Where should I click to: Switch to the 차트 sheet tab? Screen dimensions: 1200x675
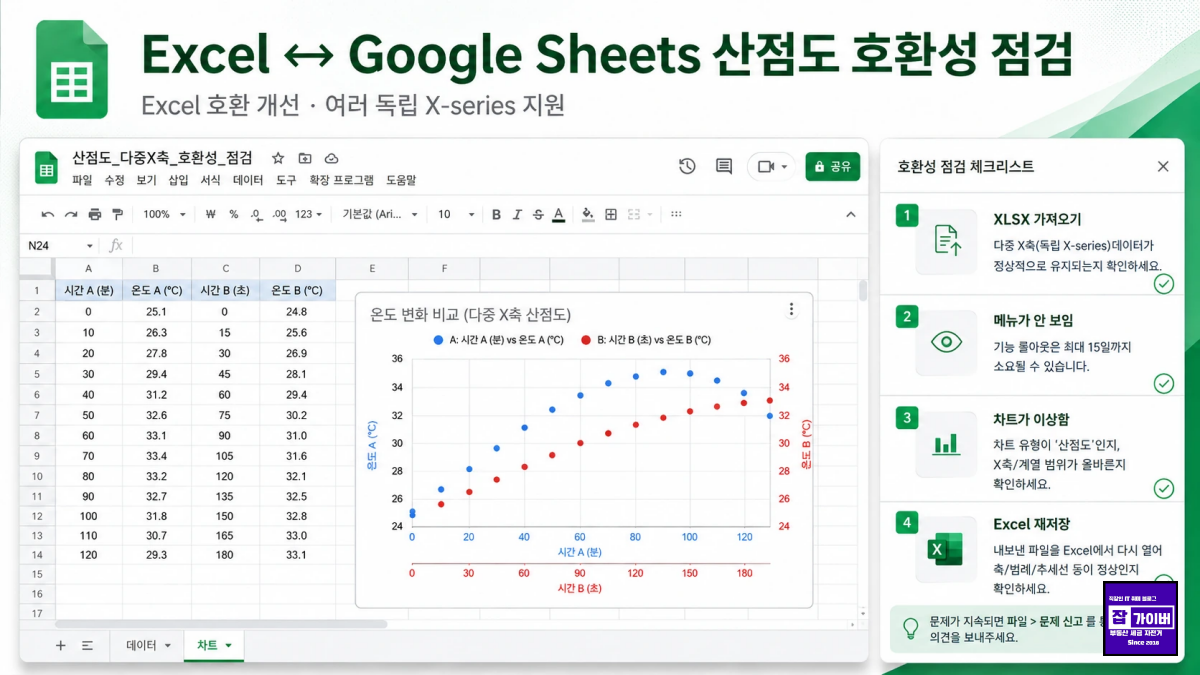213,646
